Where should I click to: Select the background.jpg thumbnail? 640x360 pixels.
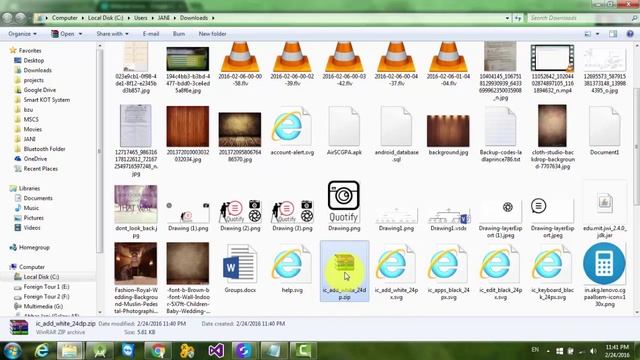click(x=448, y=131)
